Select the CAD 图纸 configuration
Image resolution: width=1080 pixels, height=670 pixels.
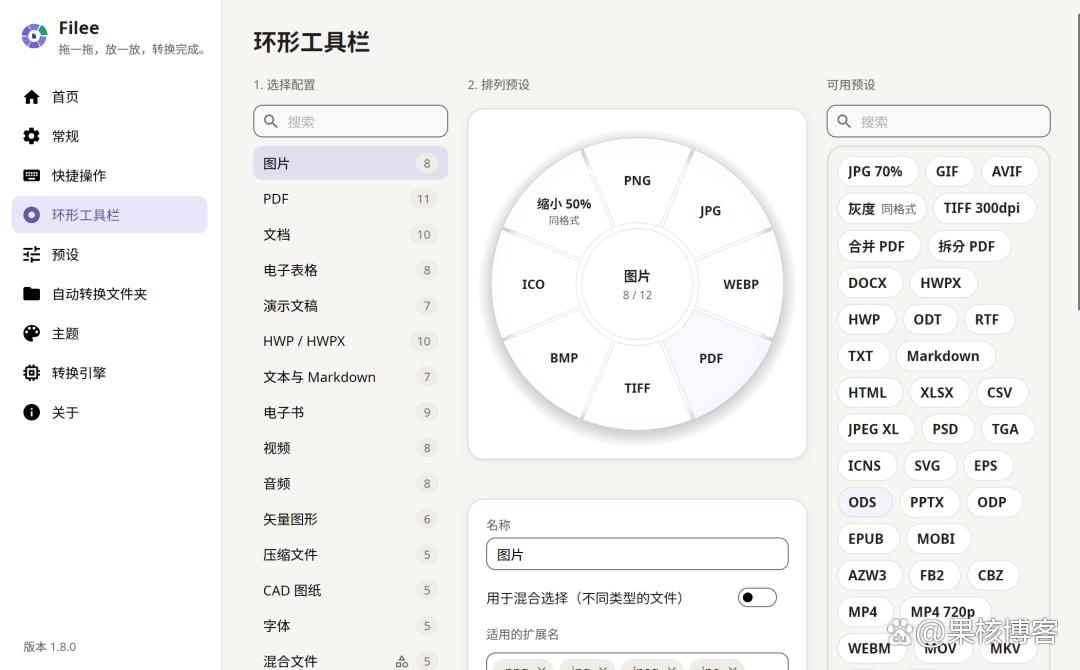coord(351,590)
